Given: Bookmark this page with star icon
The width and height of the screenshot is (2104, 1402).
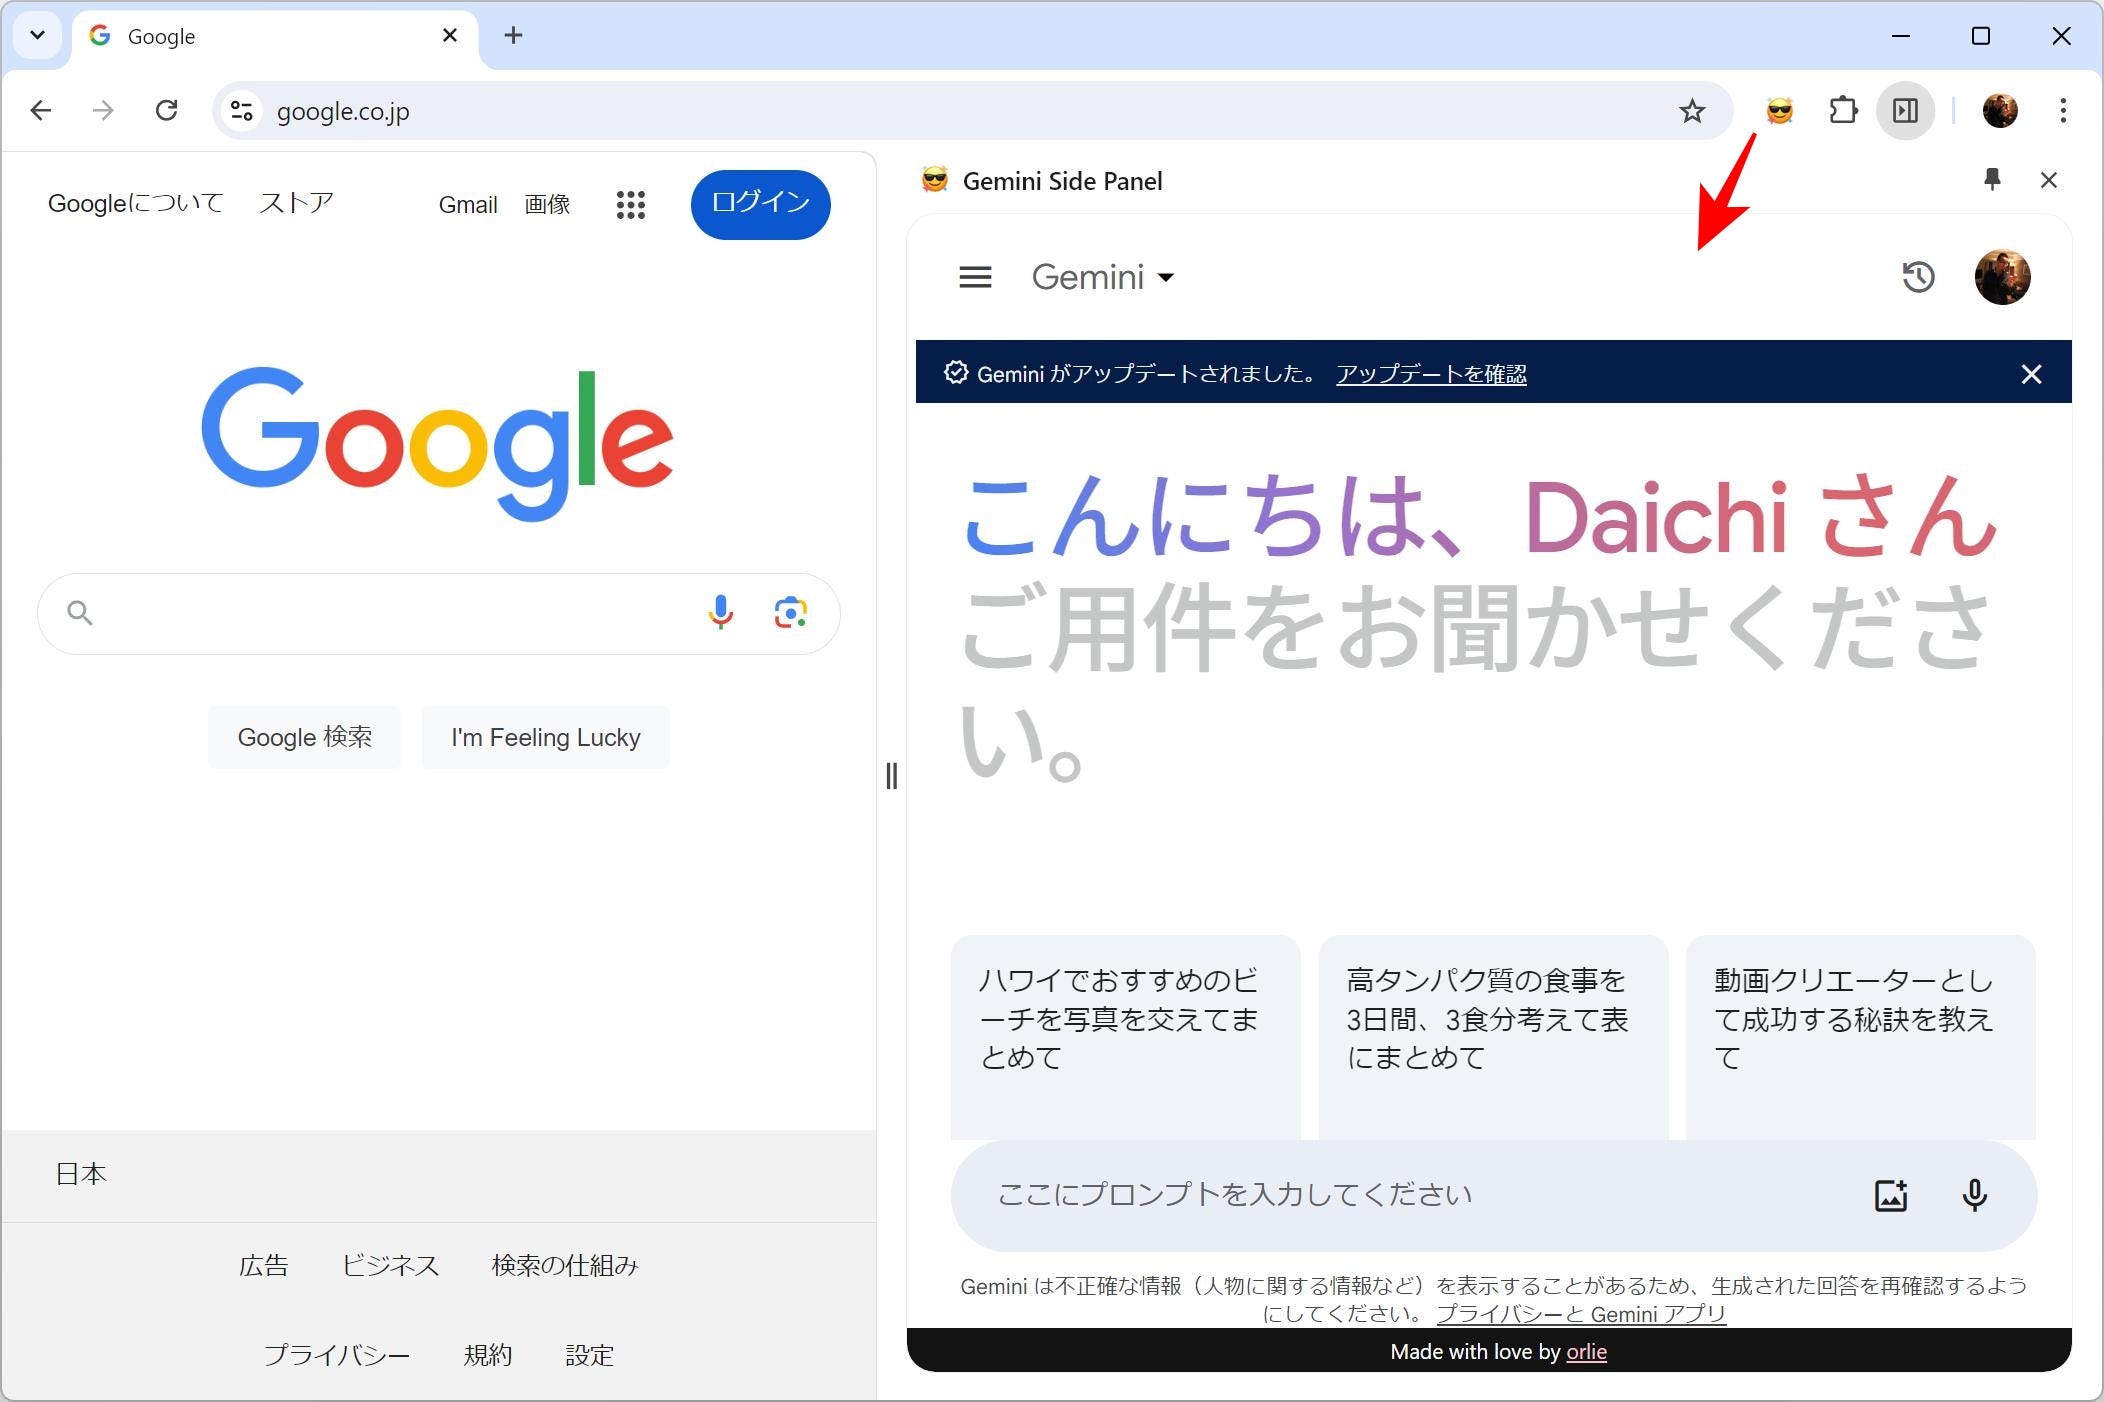Looking at the screenshot, I should coord(1692,111).
